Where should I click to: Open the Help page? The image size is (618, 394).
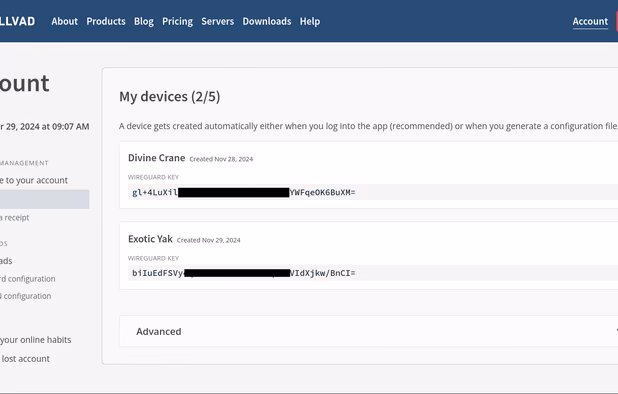tap(310, 21)
